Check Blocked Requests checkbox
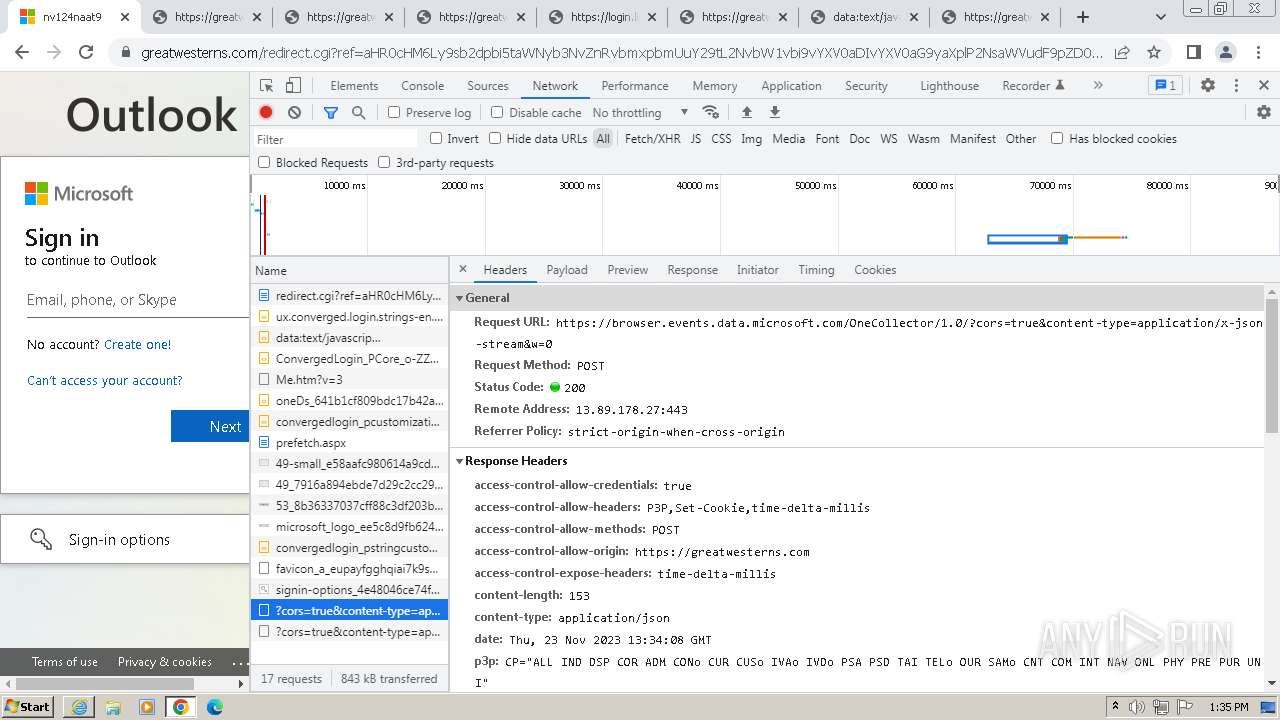The width and height of the screenshot is (1280, 720). [x=264, y=162]
